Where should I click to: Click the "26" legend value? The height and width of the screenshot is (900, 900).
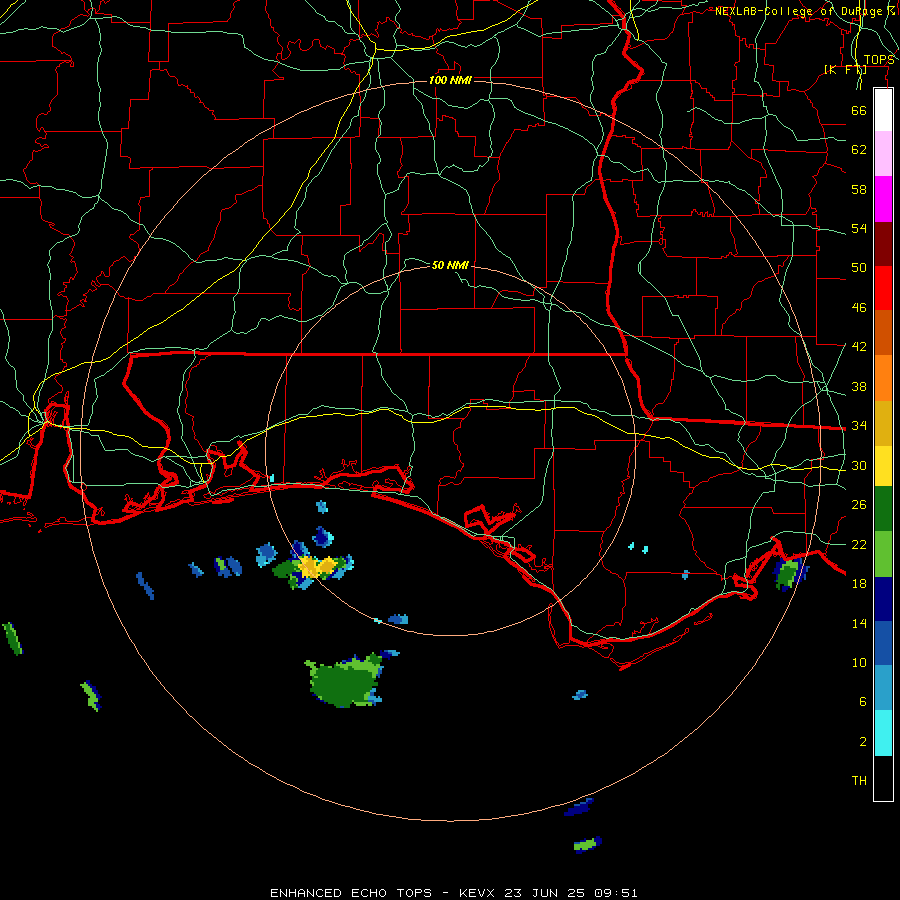pyautogui.click(x=859, y=505)
